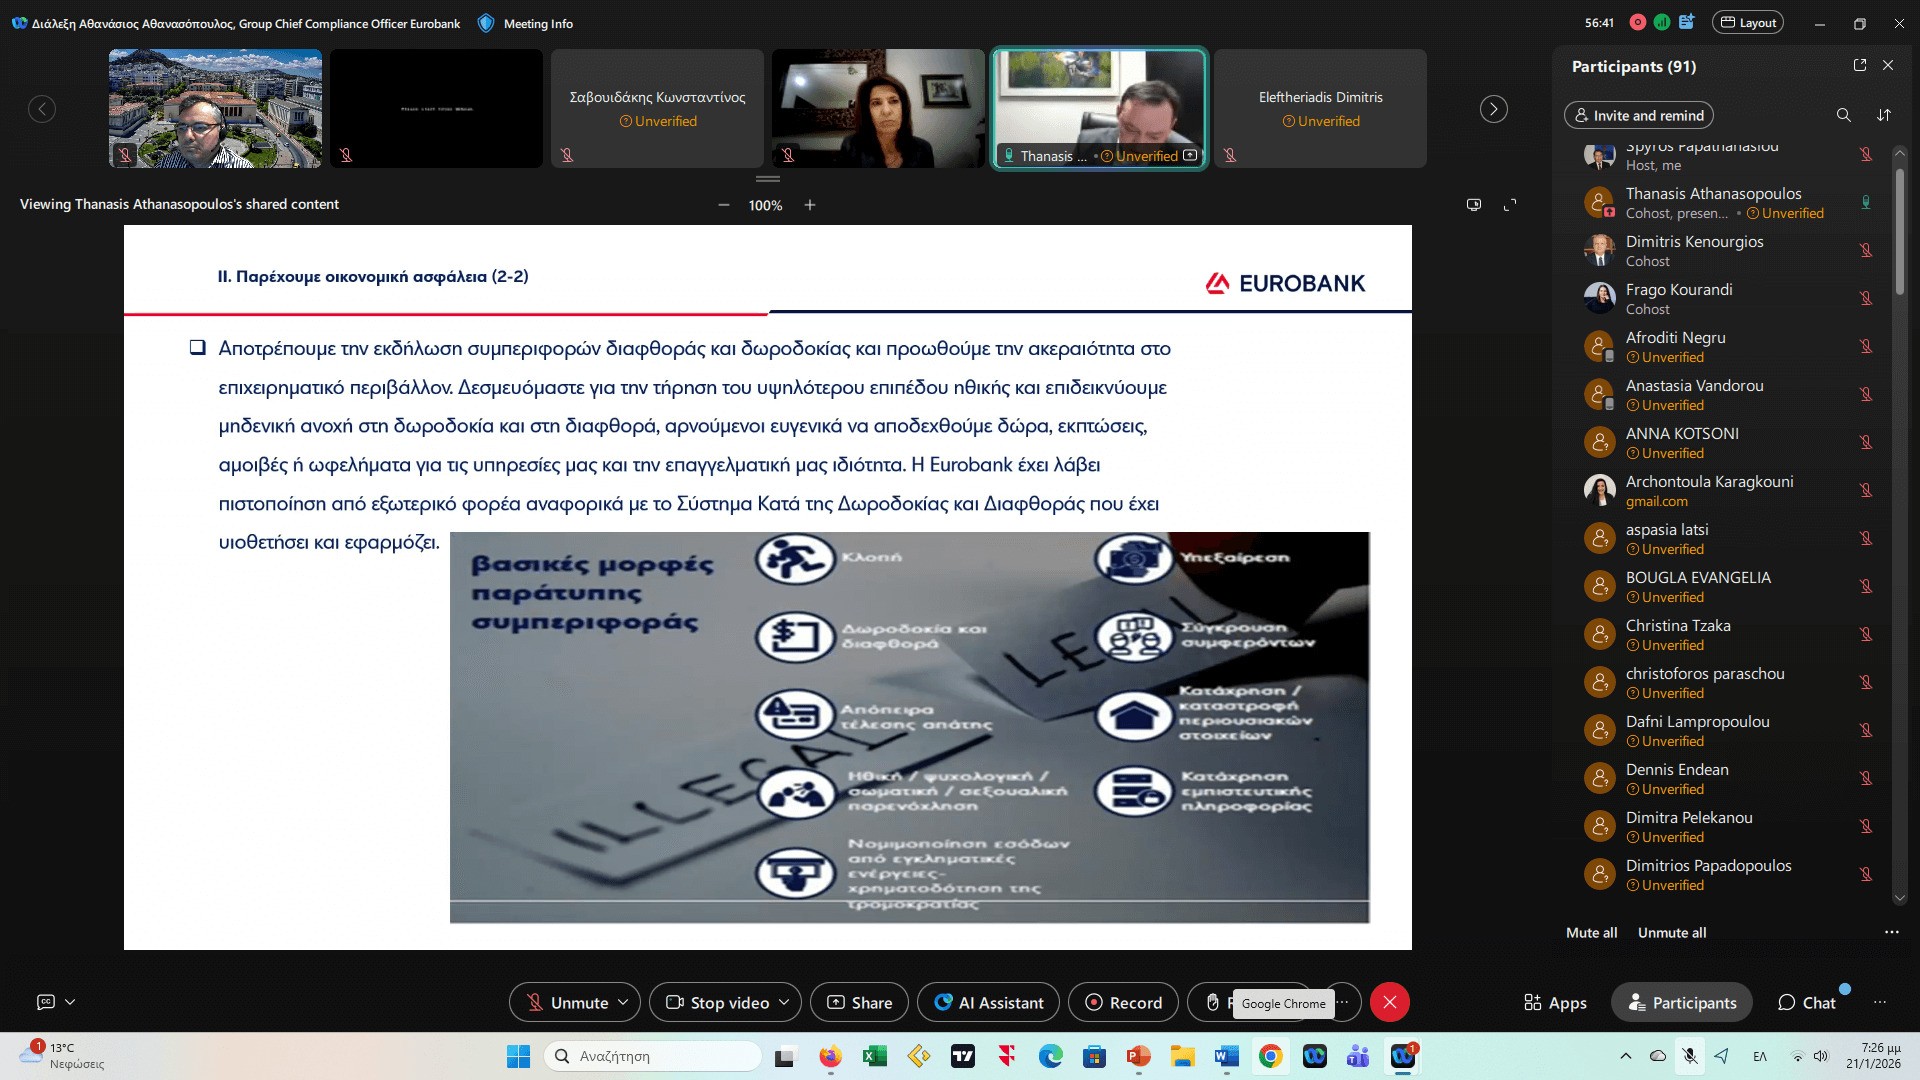Open the blue AI notes icon
This screenshot has width=1920, height=1080.
coord(1687,22)
